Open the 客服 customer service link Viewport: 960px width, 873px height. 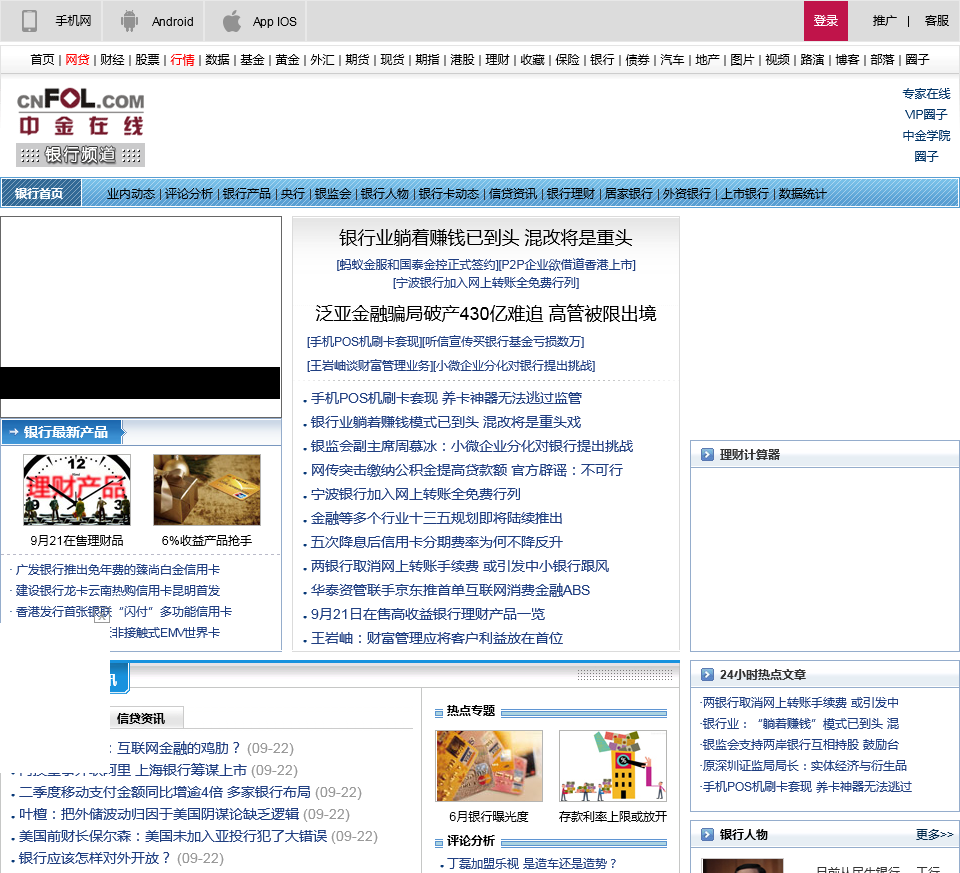click(936, 21)
